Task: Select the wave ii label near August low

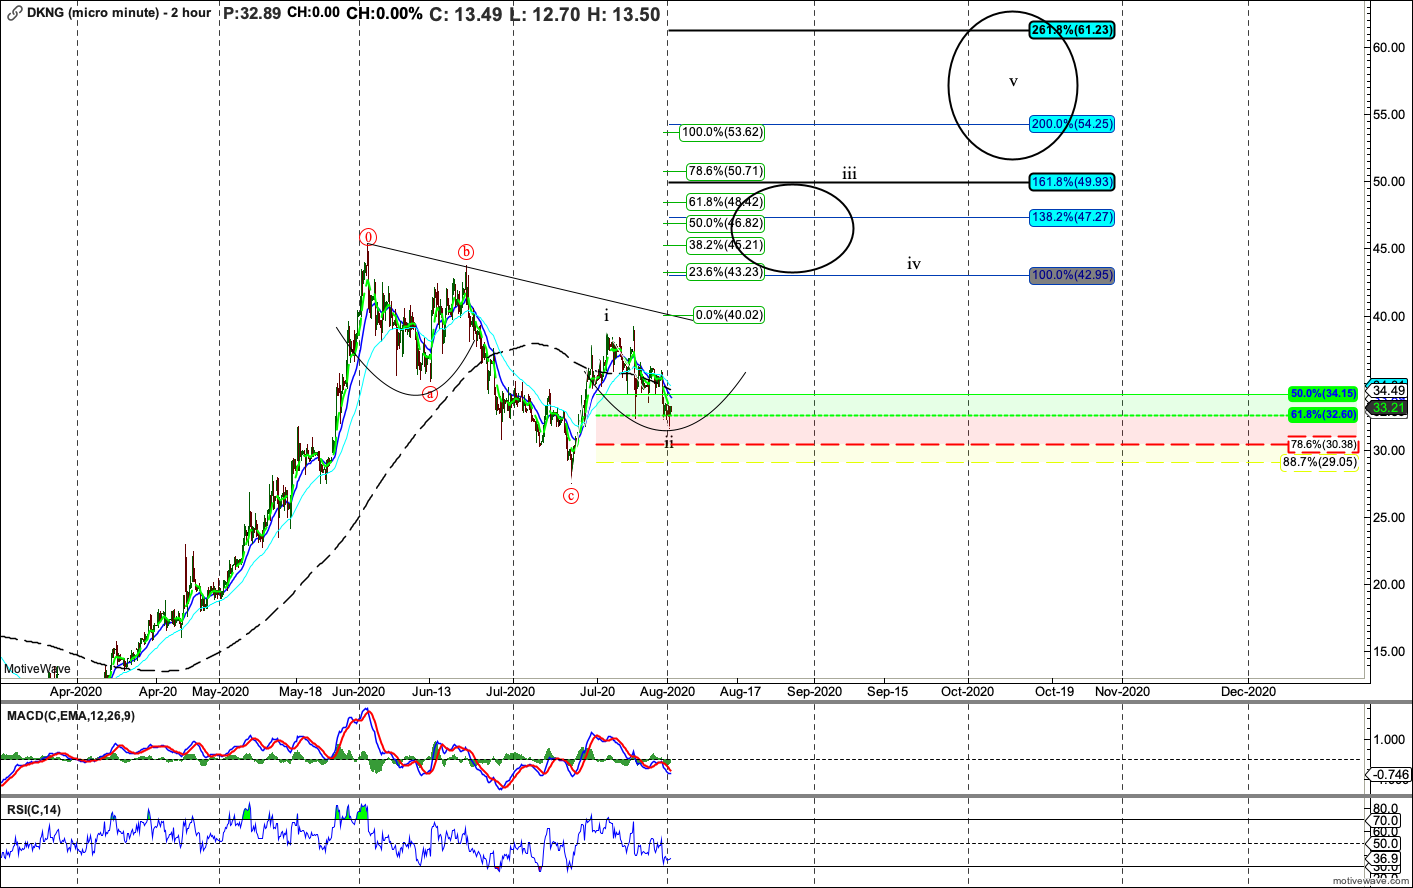Action: [x=669, y=442]
